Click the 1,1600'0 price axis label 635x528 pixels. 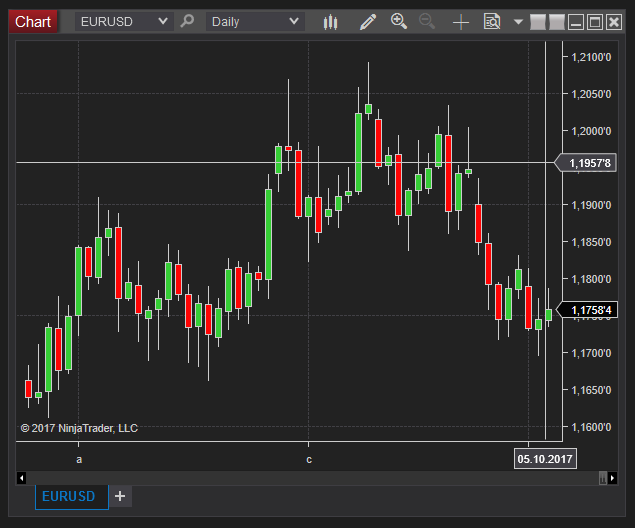pyautogui.click(x=591, y=427)
